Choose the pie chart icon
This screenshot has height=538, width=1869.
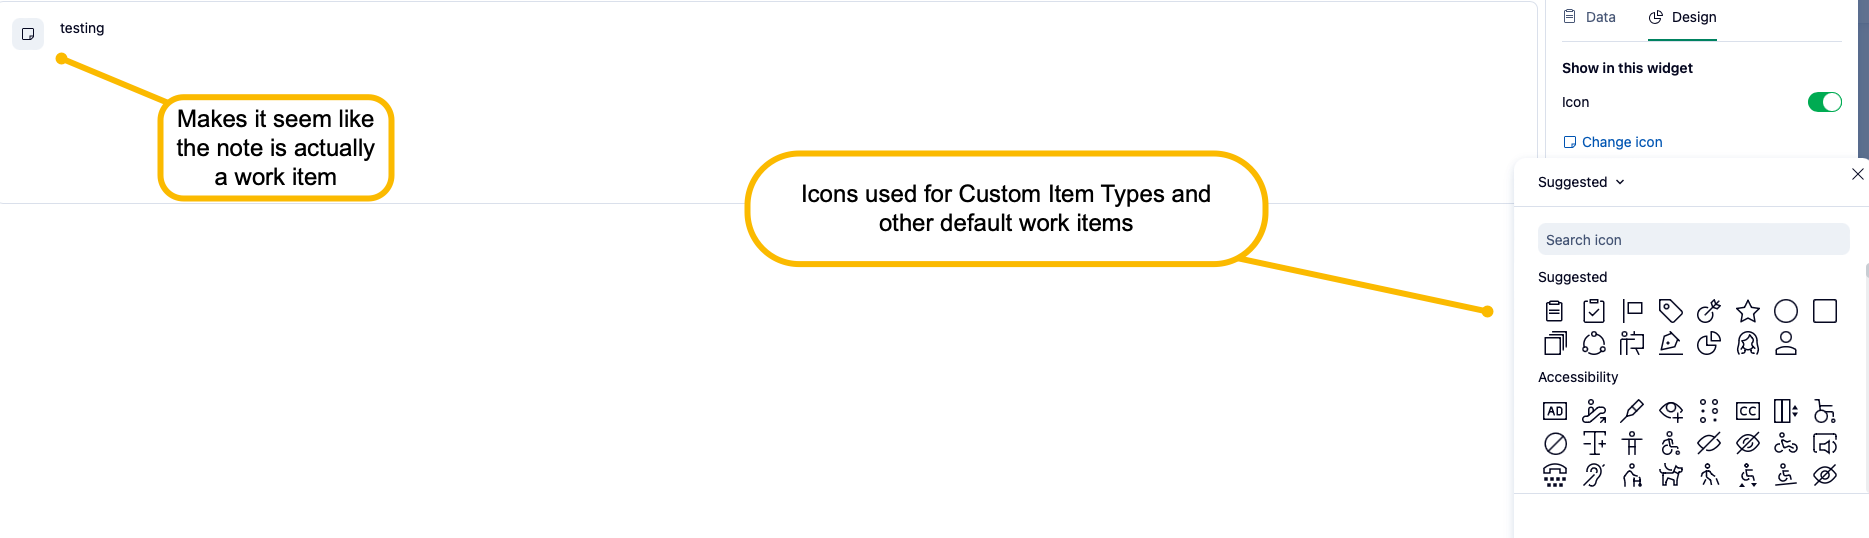pos(1709,343)
